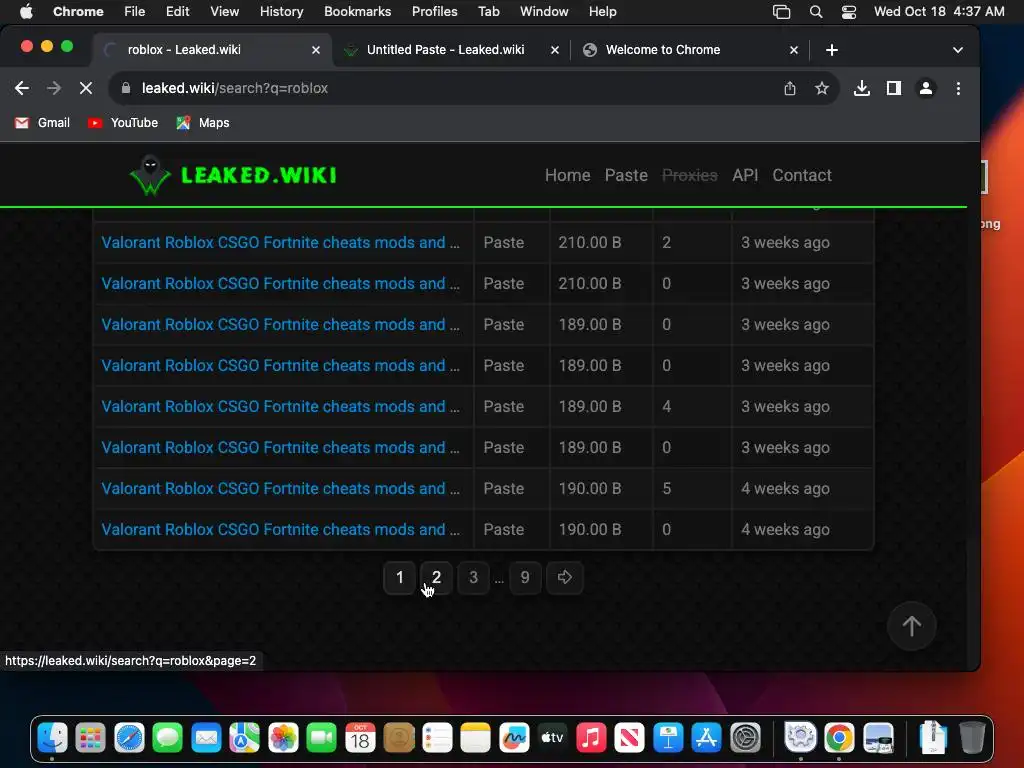The height and width of the screenshot is (768, 1024).
Task: Close the Welcome to Chrome tab
Action: pyautogui.click(x=793, y=50)
